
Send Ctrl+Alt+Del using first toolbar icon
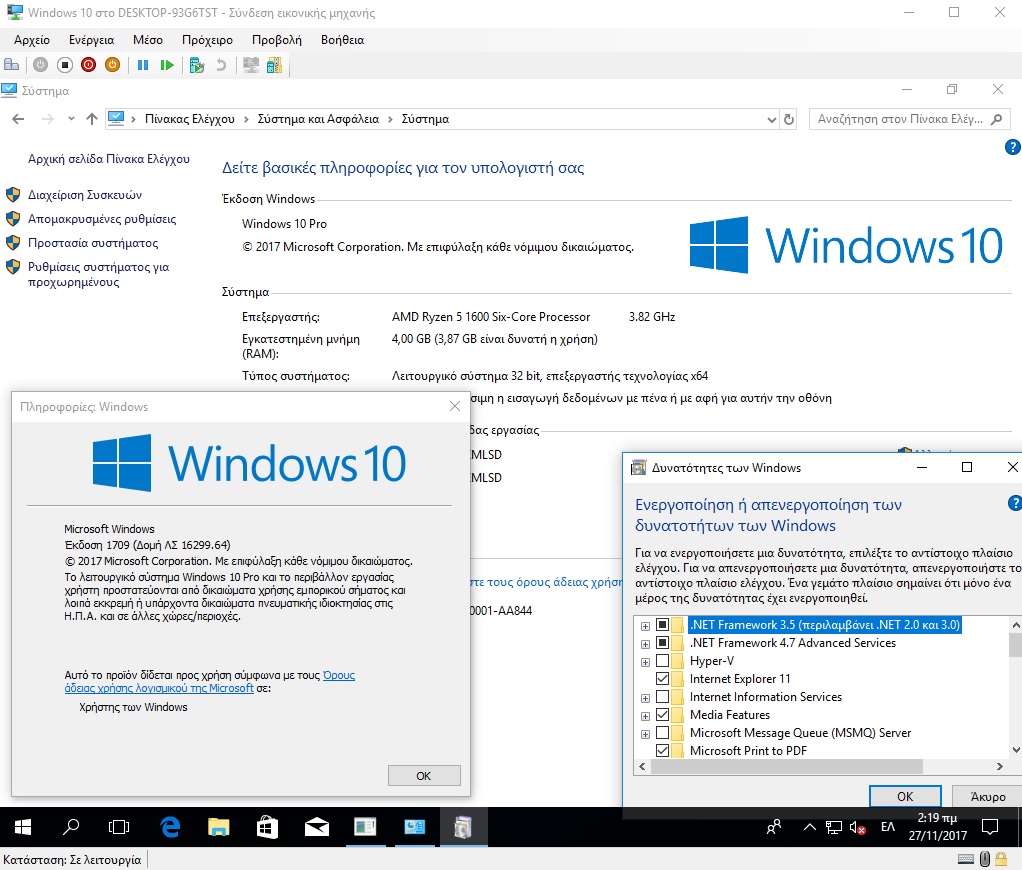click(x=12, y=65)
